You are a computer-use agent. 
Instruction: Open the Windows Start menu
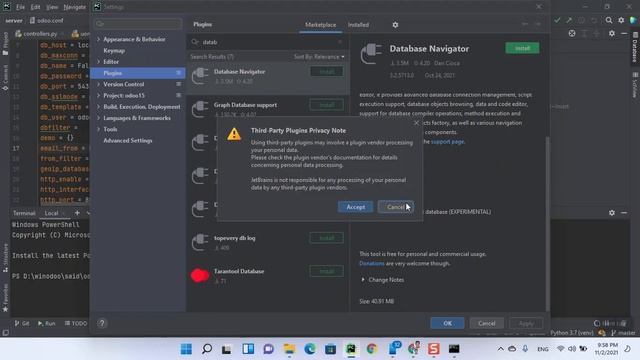(x=186, y=349)
